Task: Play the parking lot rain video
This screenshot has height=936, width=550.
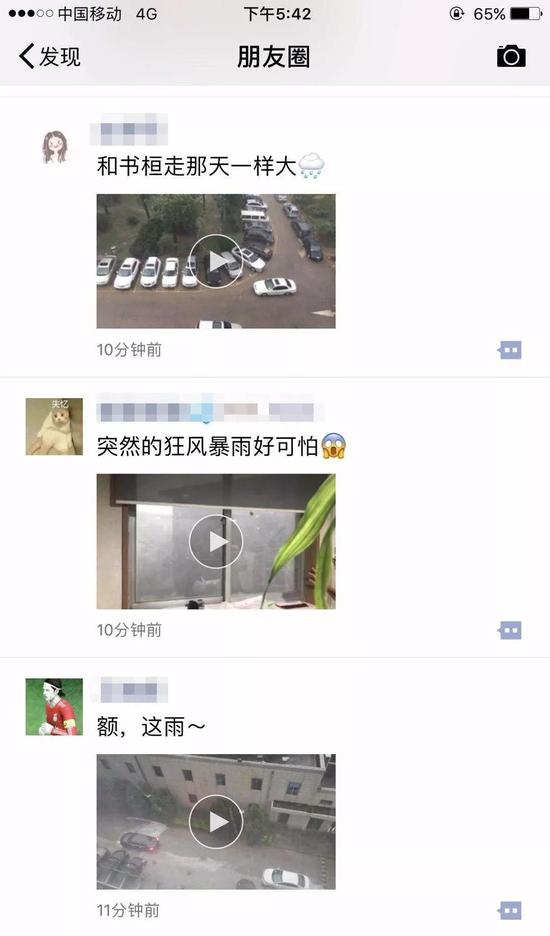Action: 216,261
